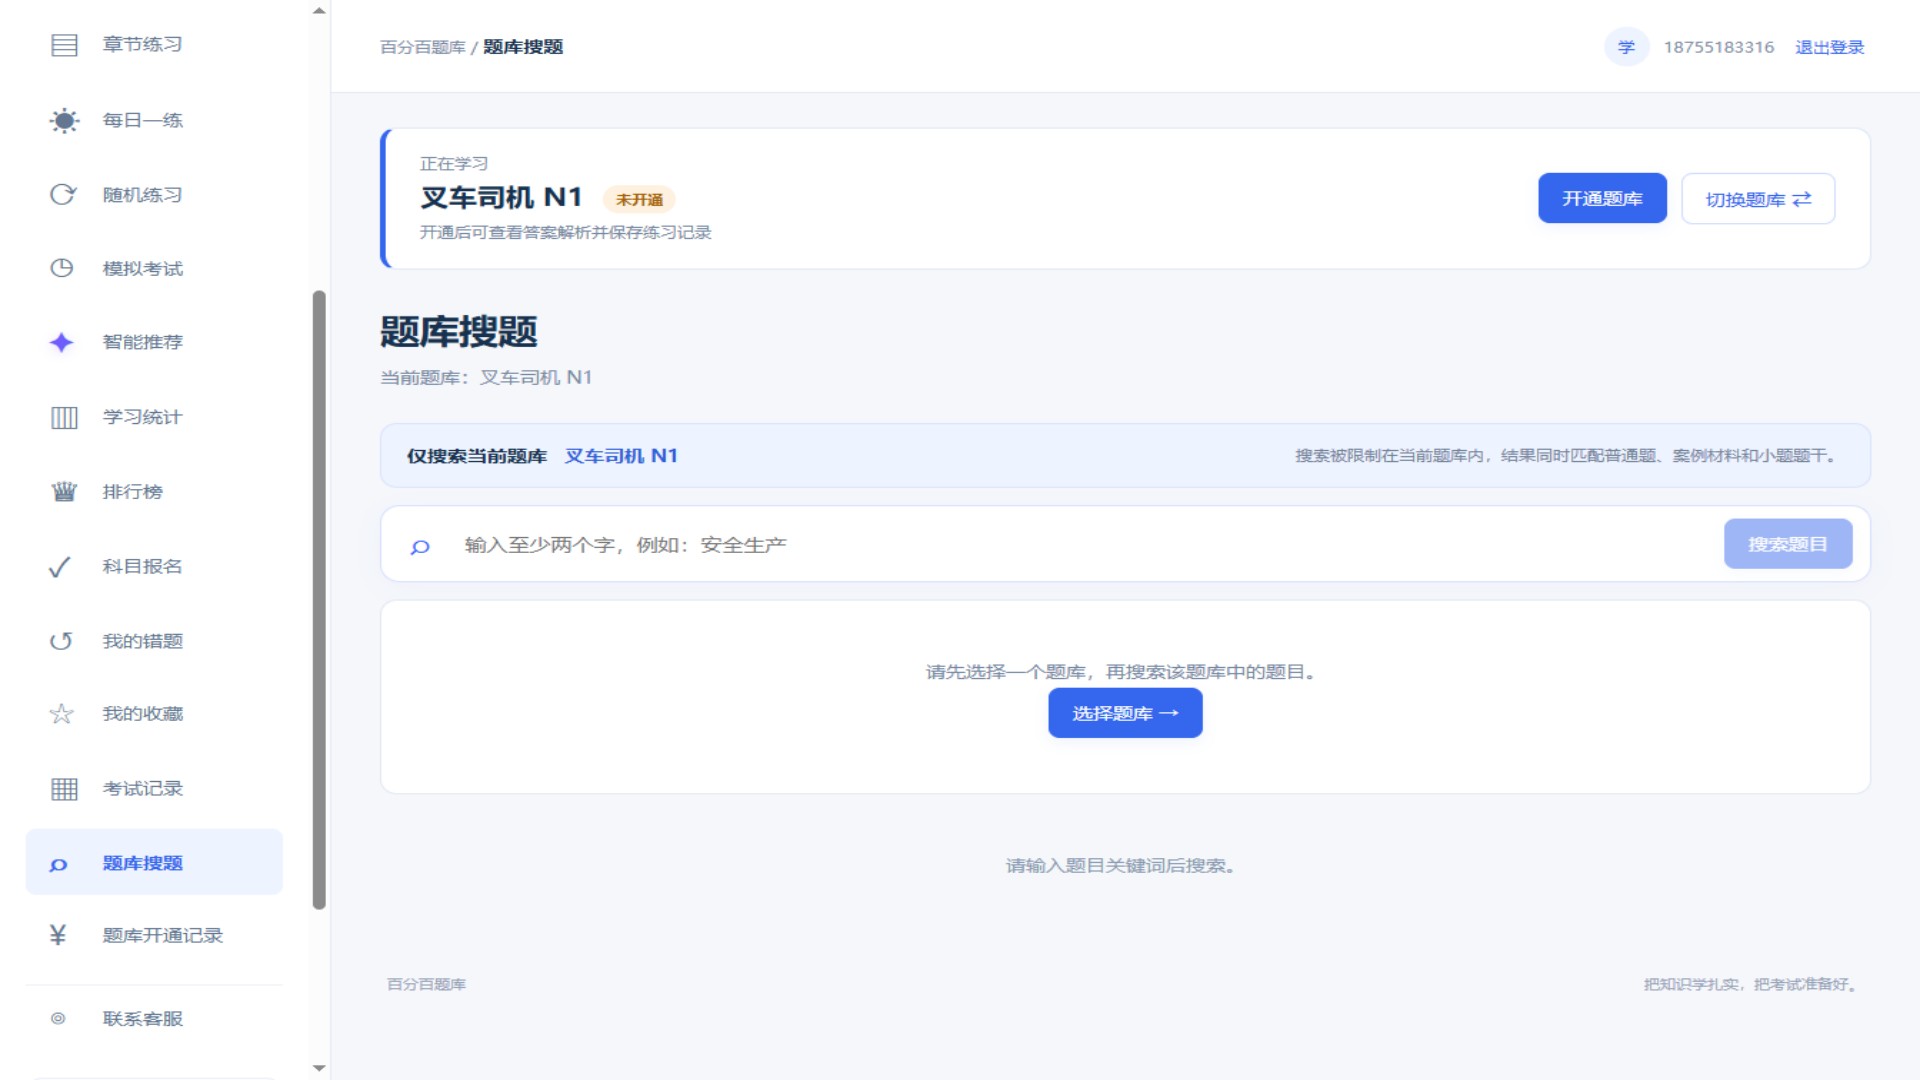Open the 章节练习 menu item
Screen dimensions: 1920x1080
point(154,45)
